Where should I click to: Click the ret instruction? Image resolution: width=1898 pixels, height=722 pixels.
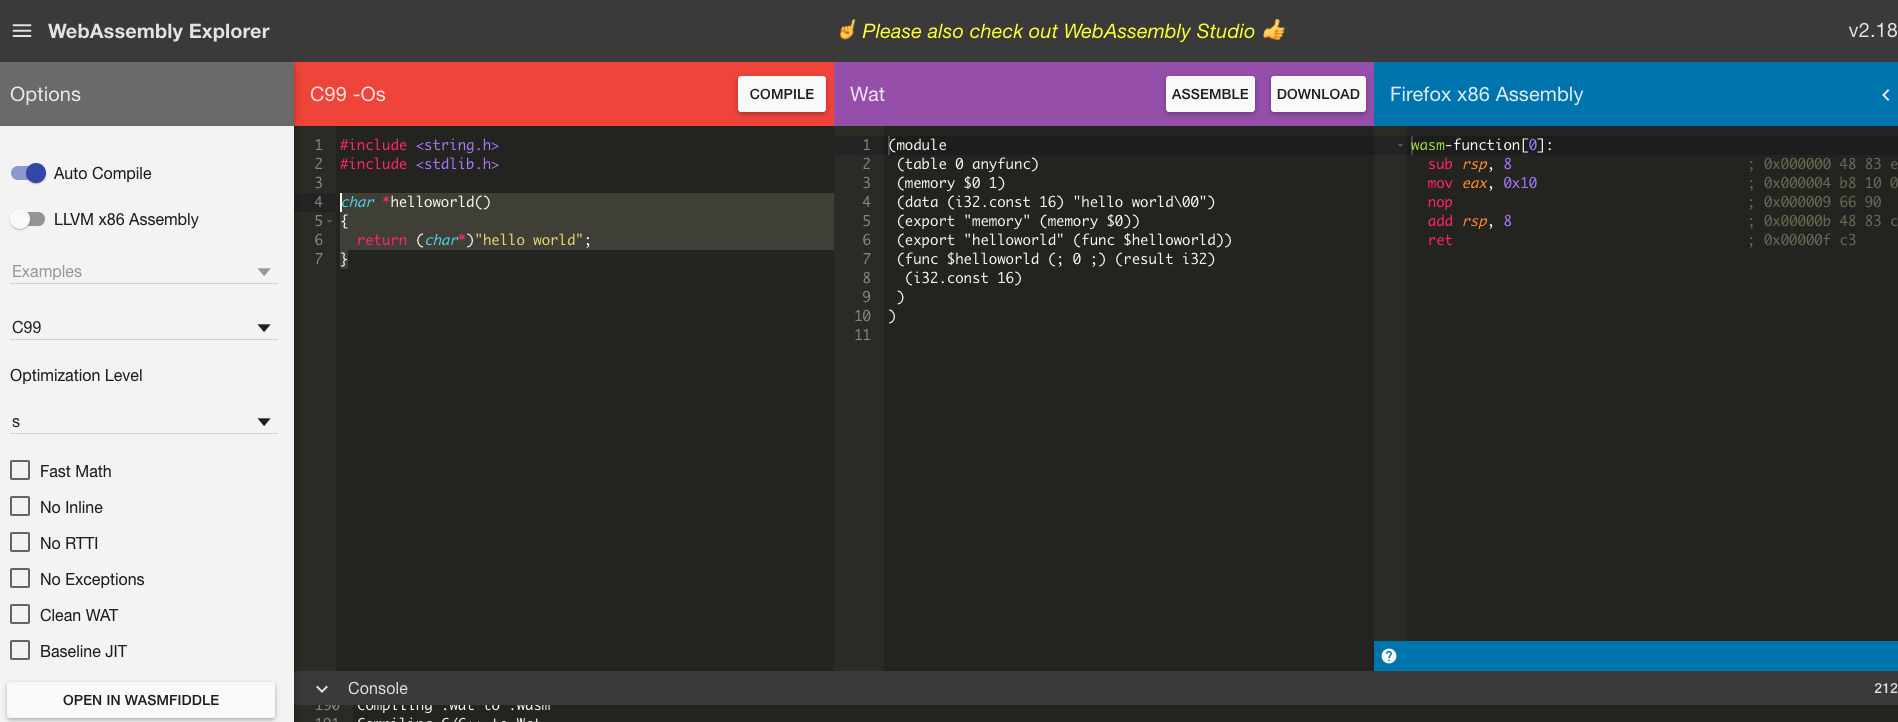[1440, 240]
